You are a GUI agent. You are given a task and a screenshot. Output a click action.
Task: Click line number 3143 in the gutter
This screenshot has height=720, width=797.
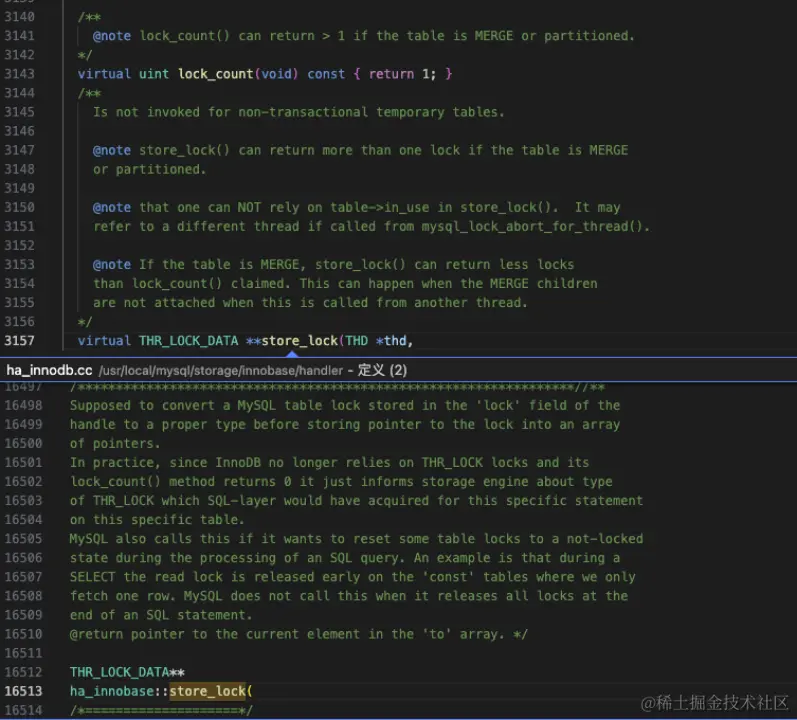pyautogui.click(x=19, y=74)
